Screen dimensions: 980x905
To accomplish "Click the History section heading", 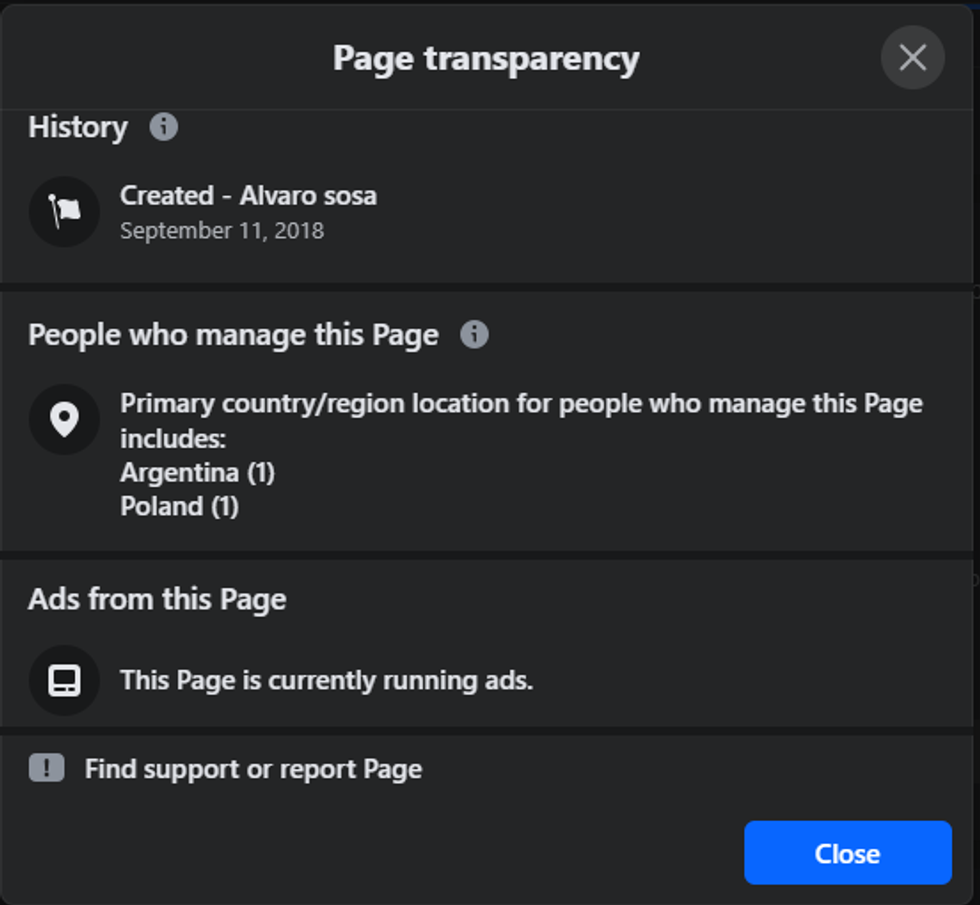I will [x=78, y=127].
